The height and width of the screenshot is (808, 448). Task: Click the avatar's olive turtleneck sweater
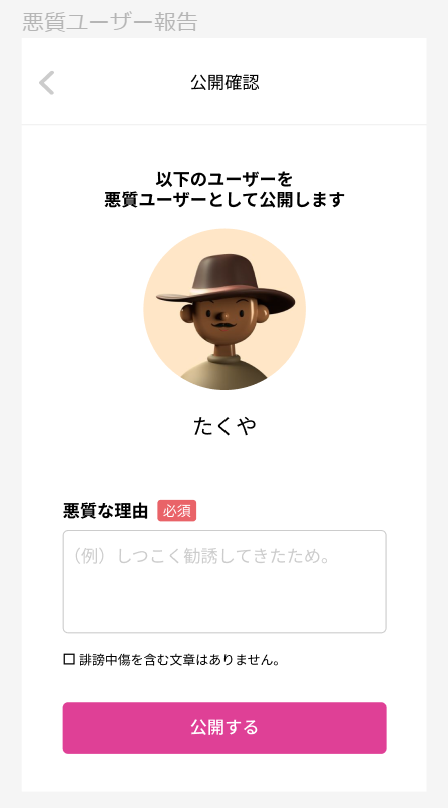point(224,372)
